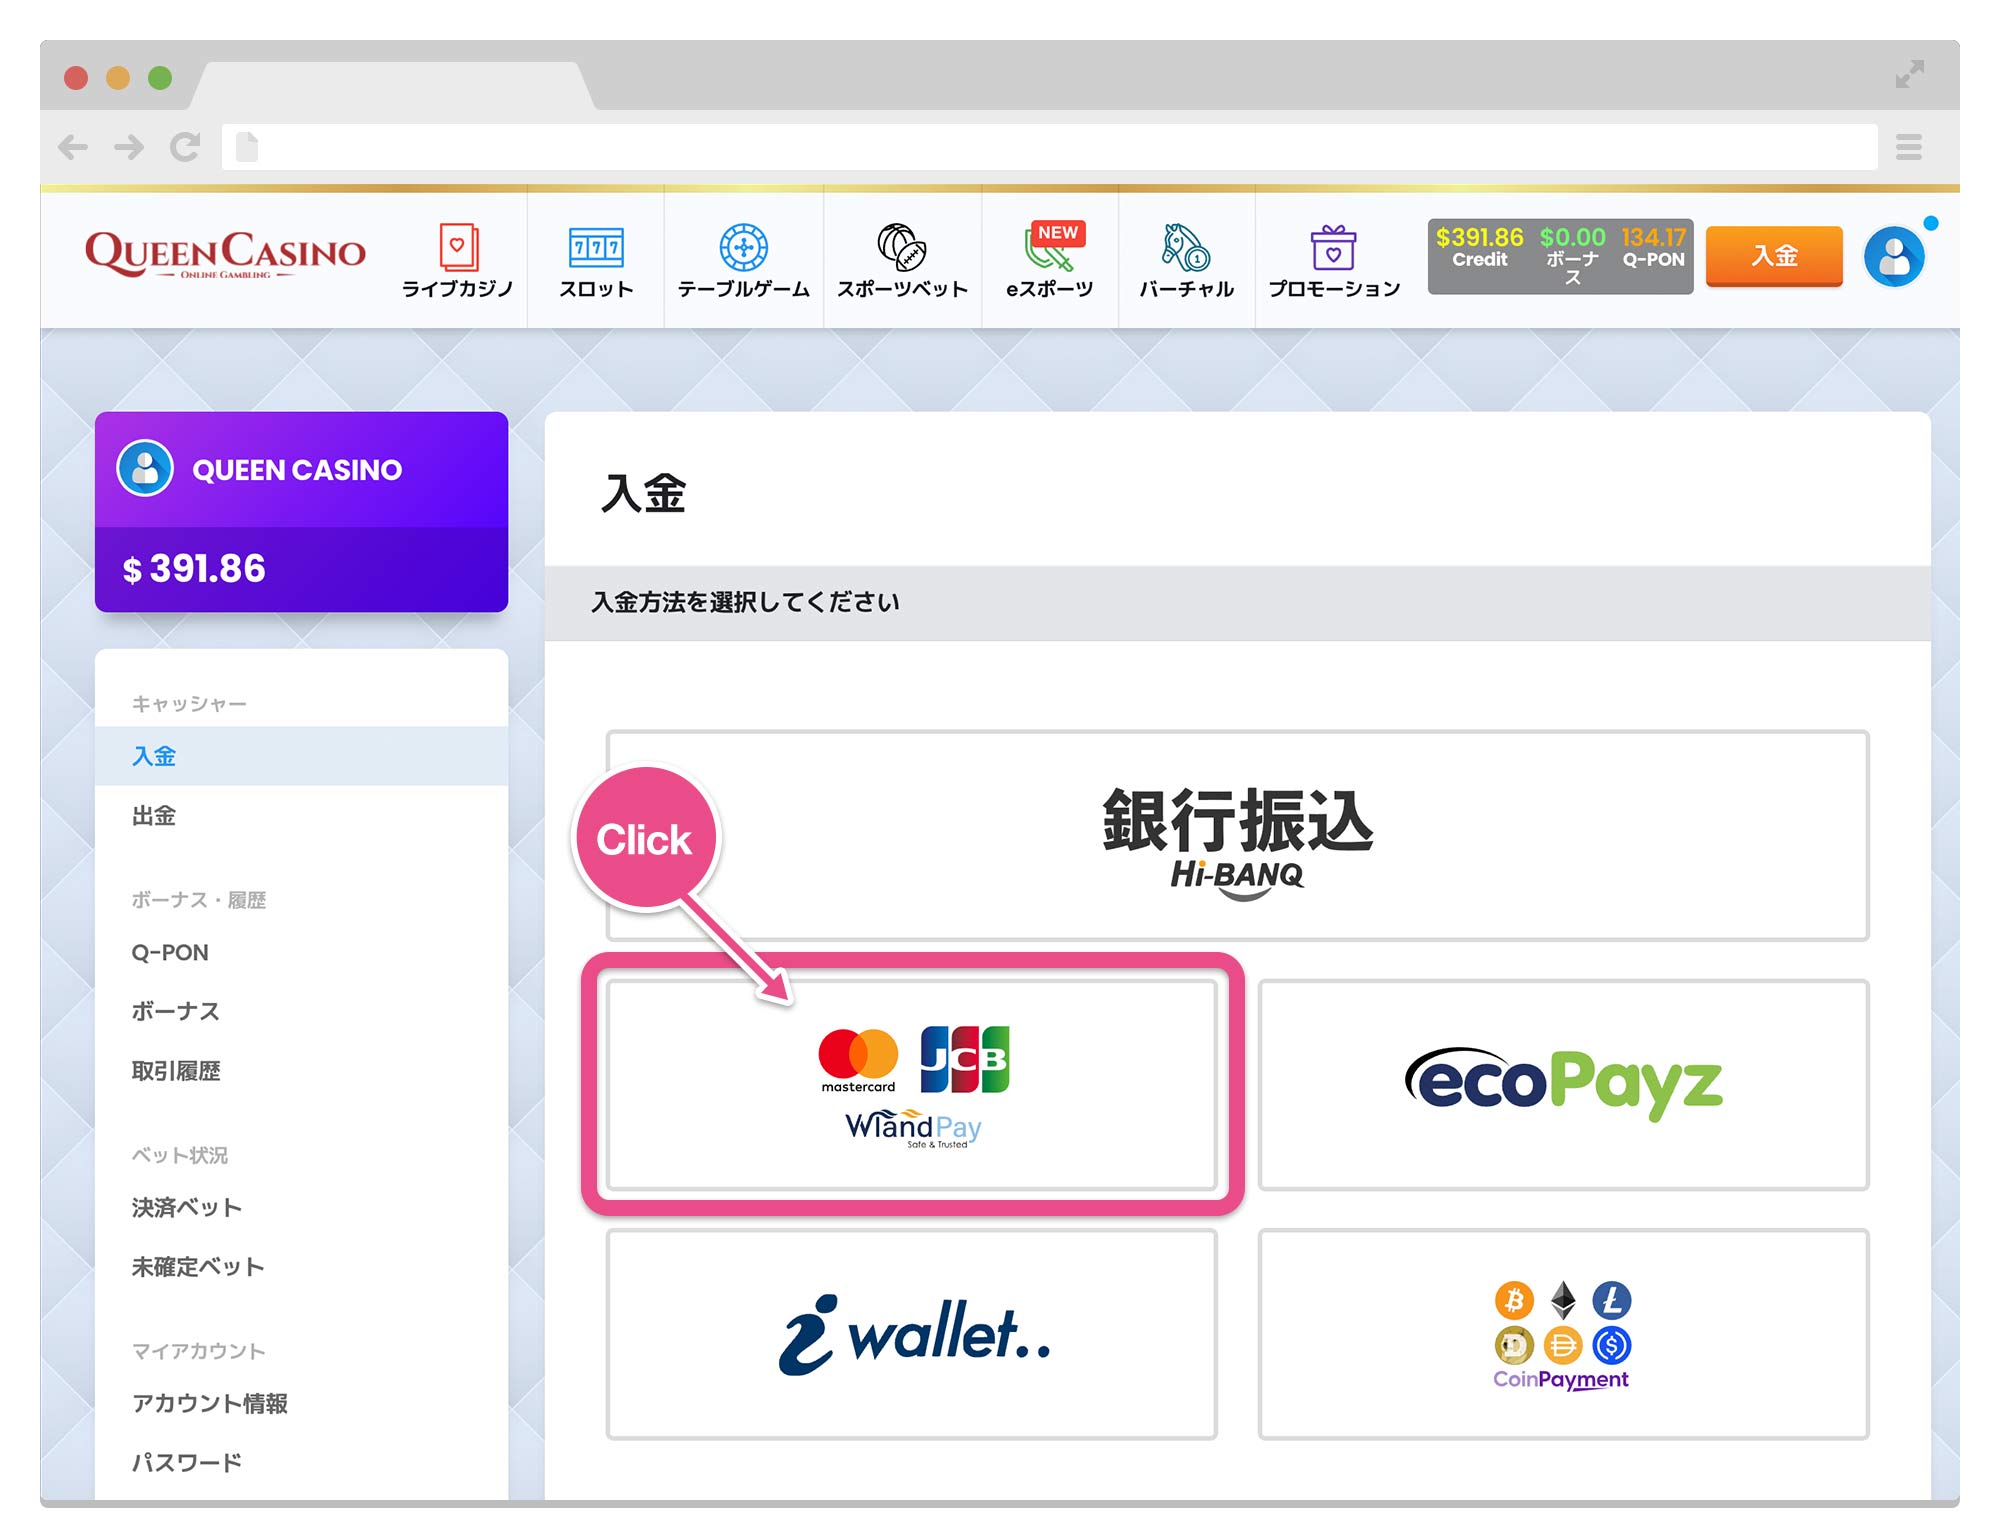
Task: Click the browser back arrow
Action: [73, 148]
